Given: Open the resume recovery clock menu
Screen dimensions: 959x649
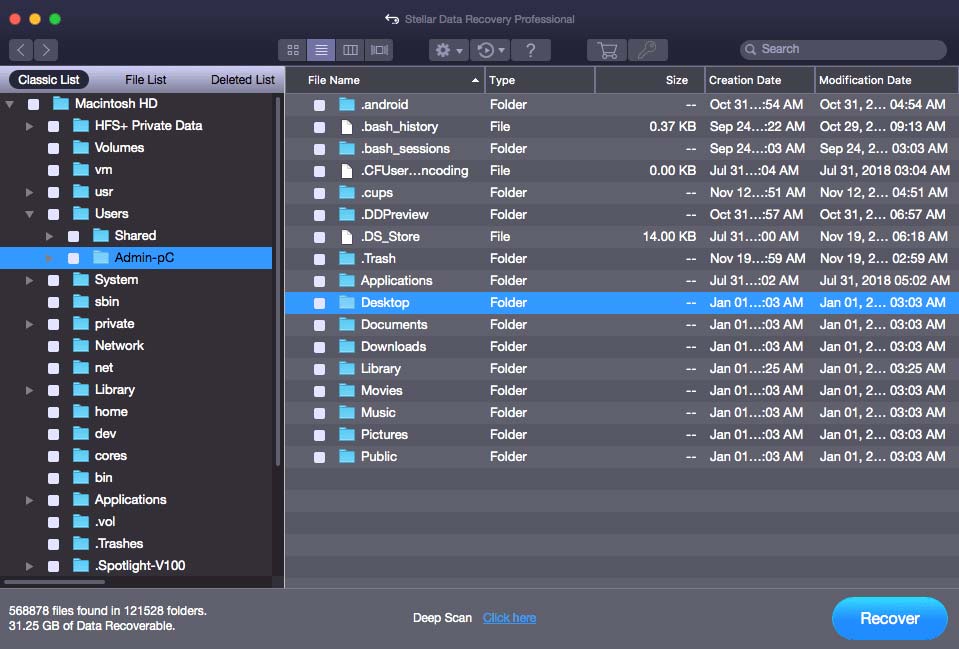Looking at the screenshot, I should coord(491,50).
